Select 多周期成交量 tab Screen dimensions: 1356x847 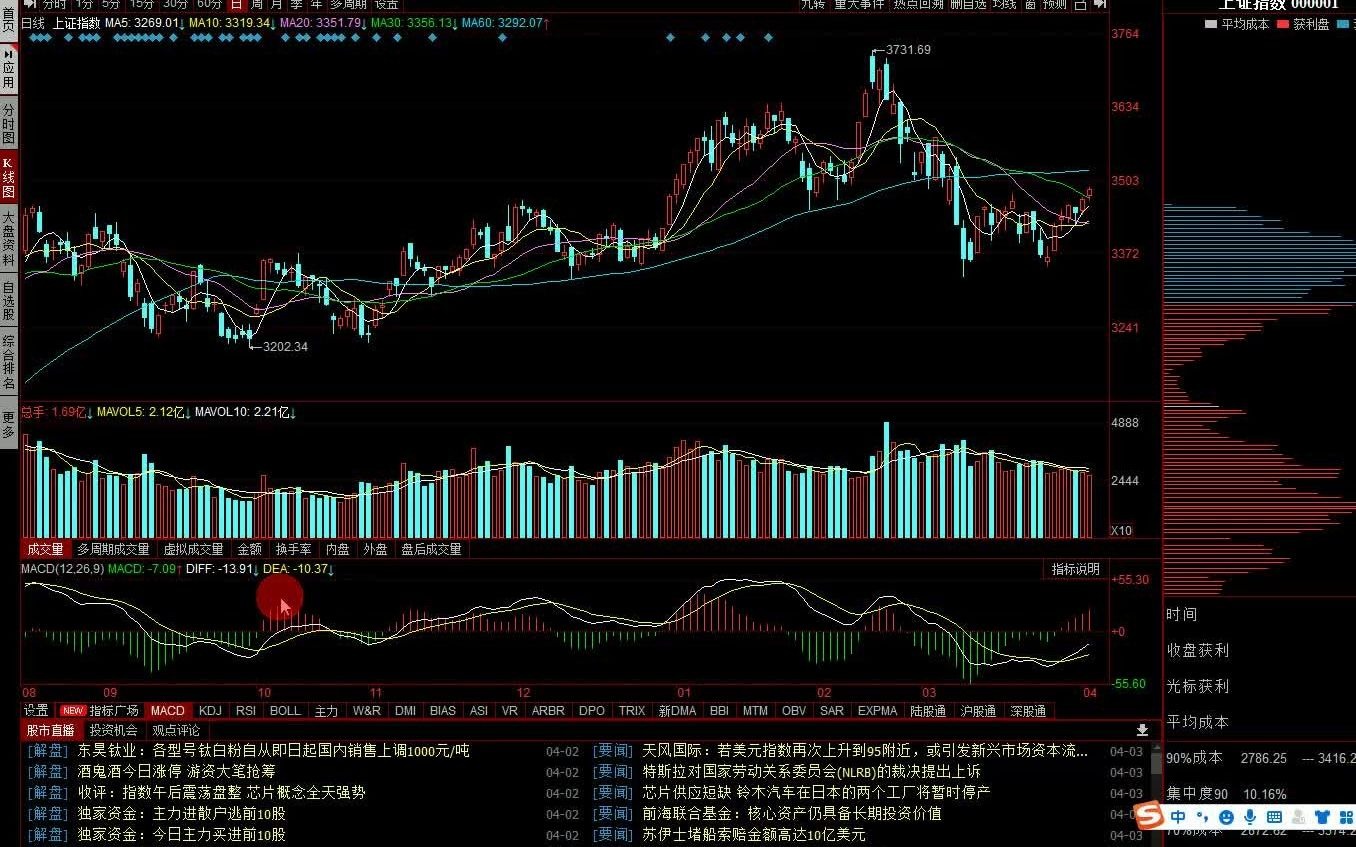coord(113,549)
